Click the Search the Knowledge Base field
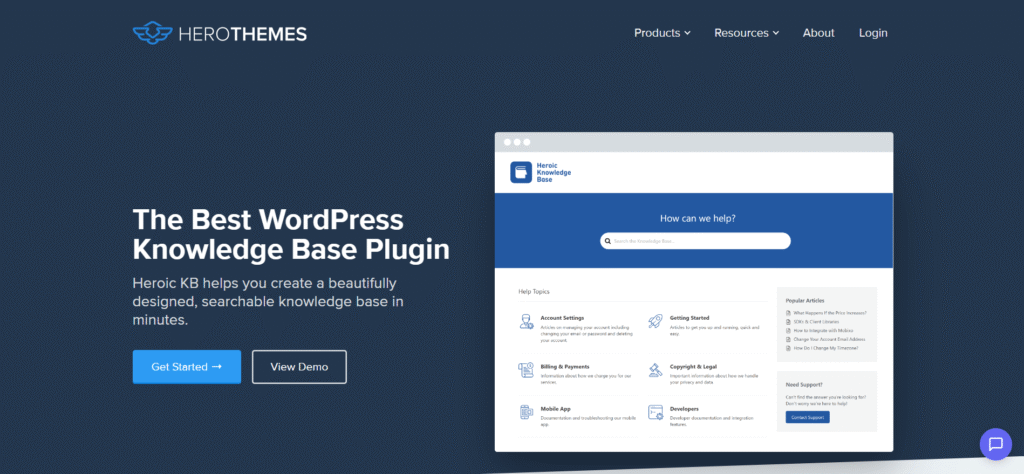 click(x=695, y=241)
